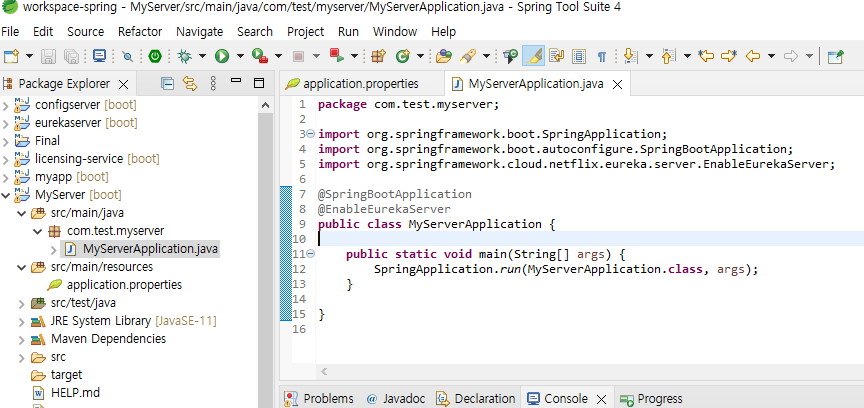Image resolution: width=864 pixels, height=408 pixels.
Task: Open the Run configurations dropdown arrow
Action: 240,56
